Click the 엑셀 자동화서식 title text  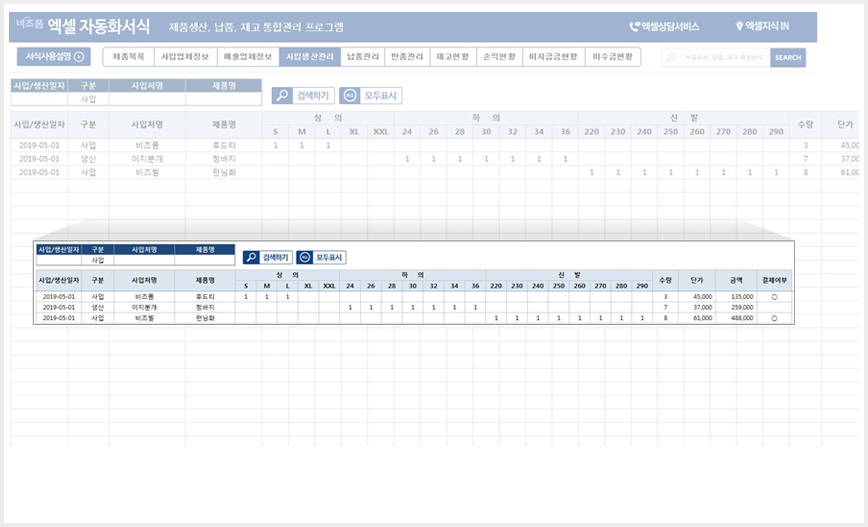point(99,26)
